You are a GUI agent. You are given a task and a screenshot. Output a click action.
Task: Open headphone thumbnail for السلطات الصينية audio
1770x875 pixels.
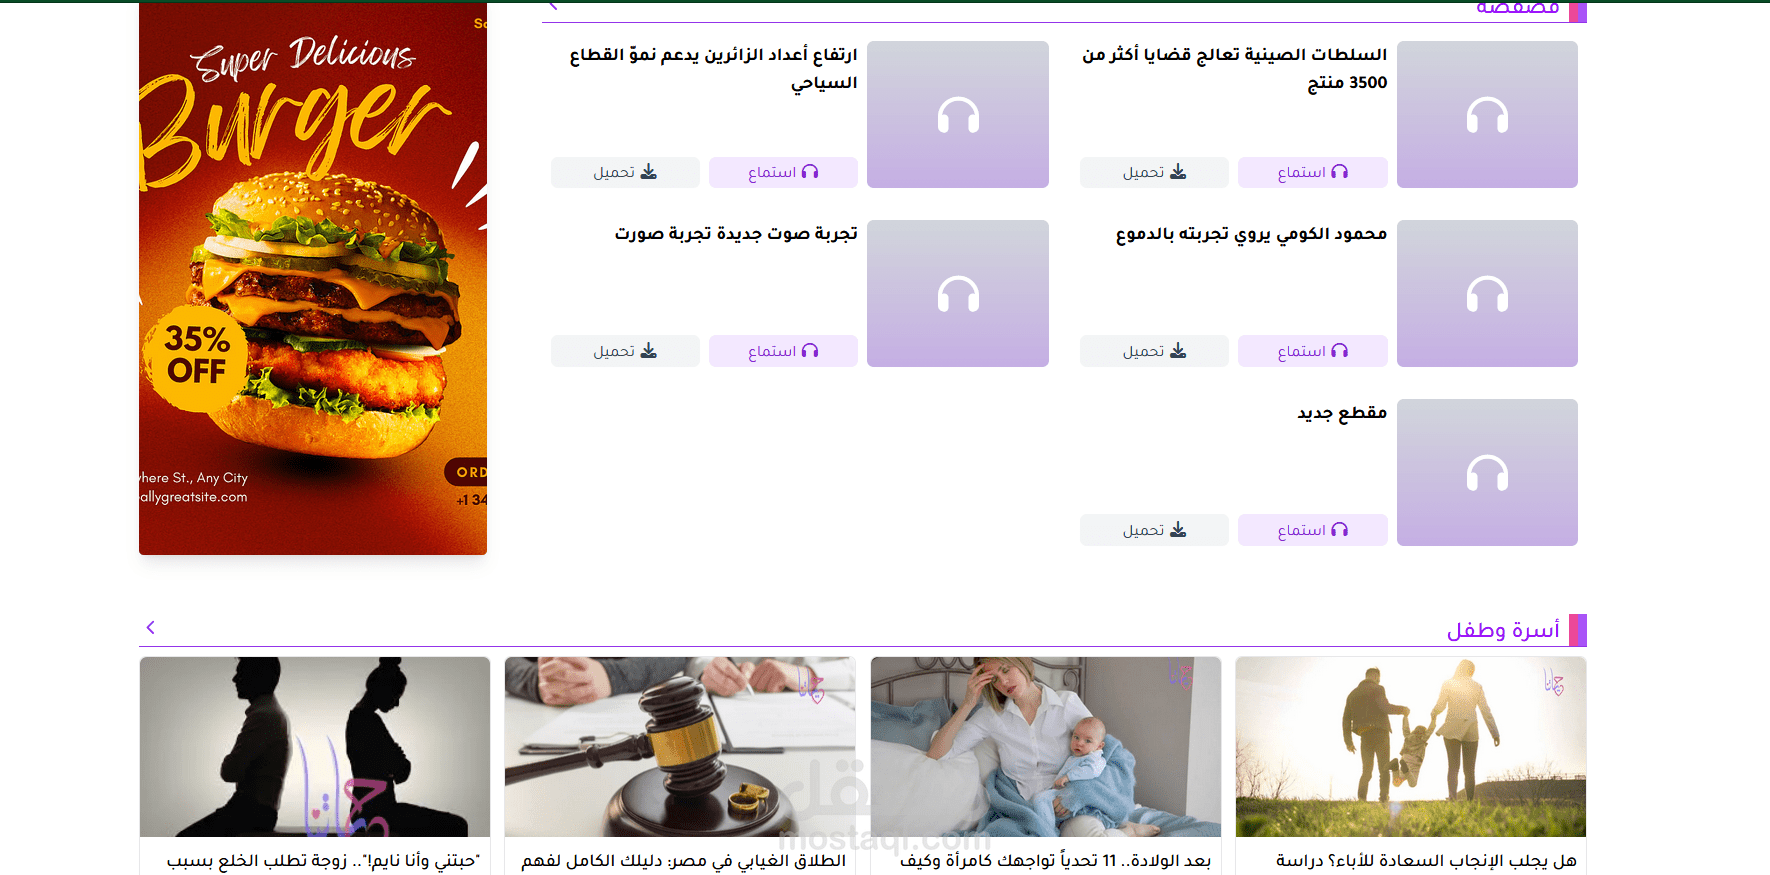[x=1487, y=114]
